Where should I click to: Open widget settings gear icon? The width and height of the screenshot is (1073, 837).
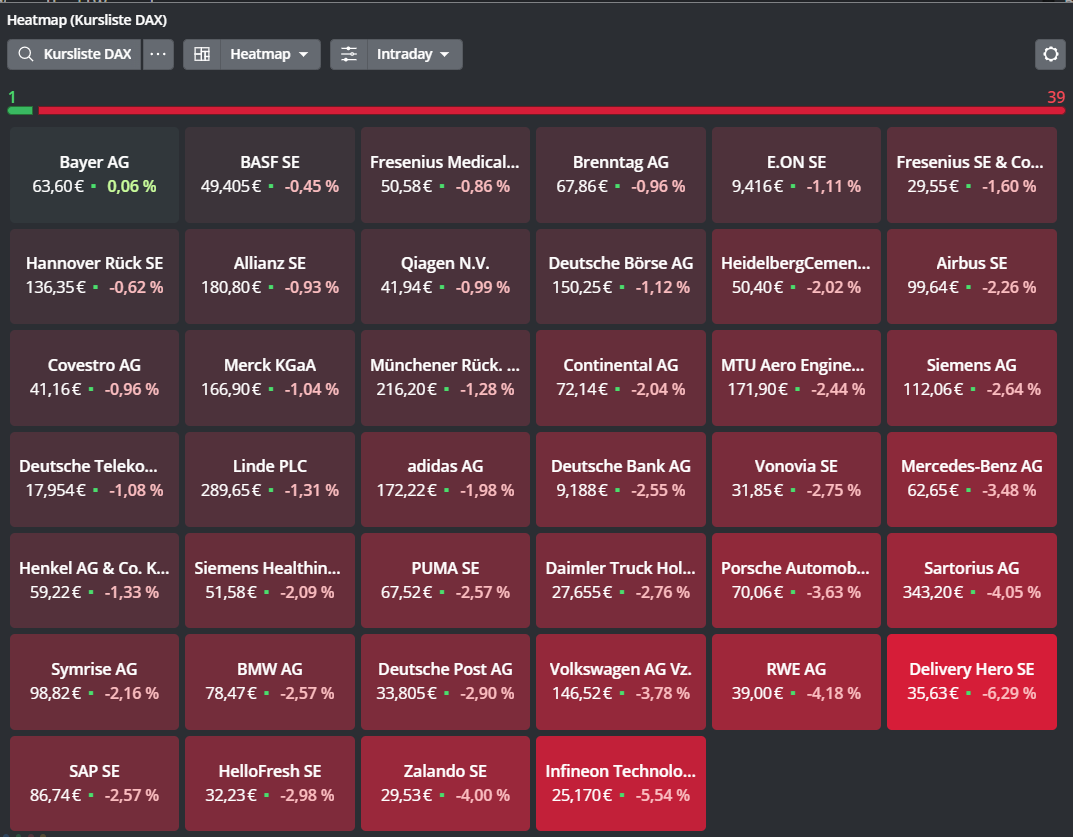coord(1050,54)
